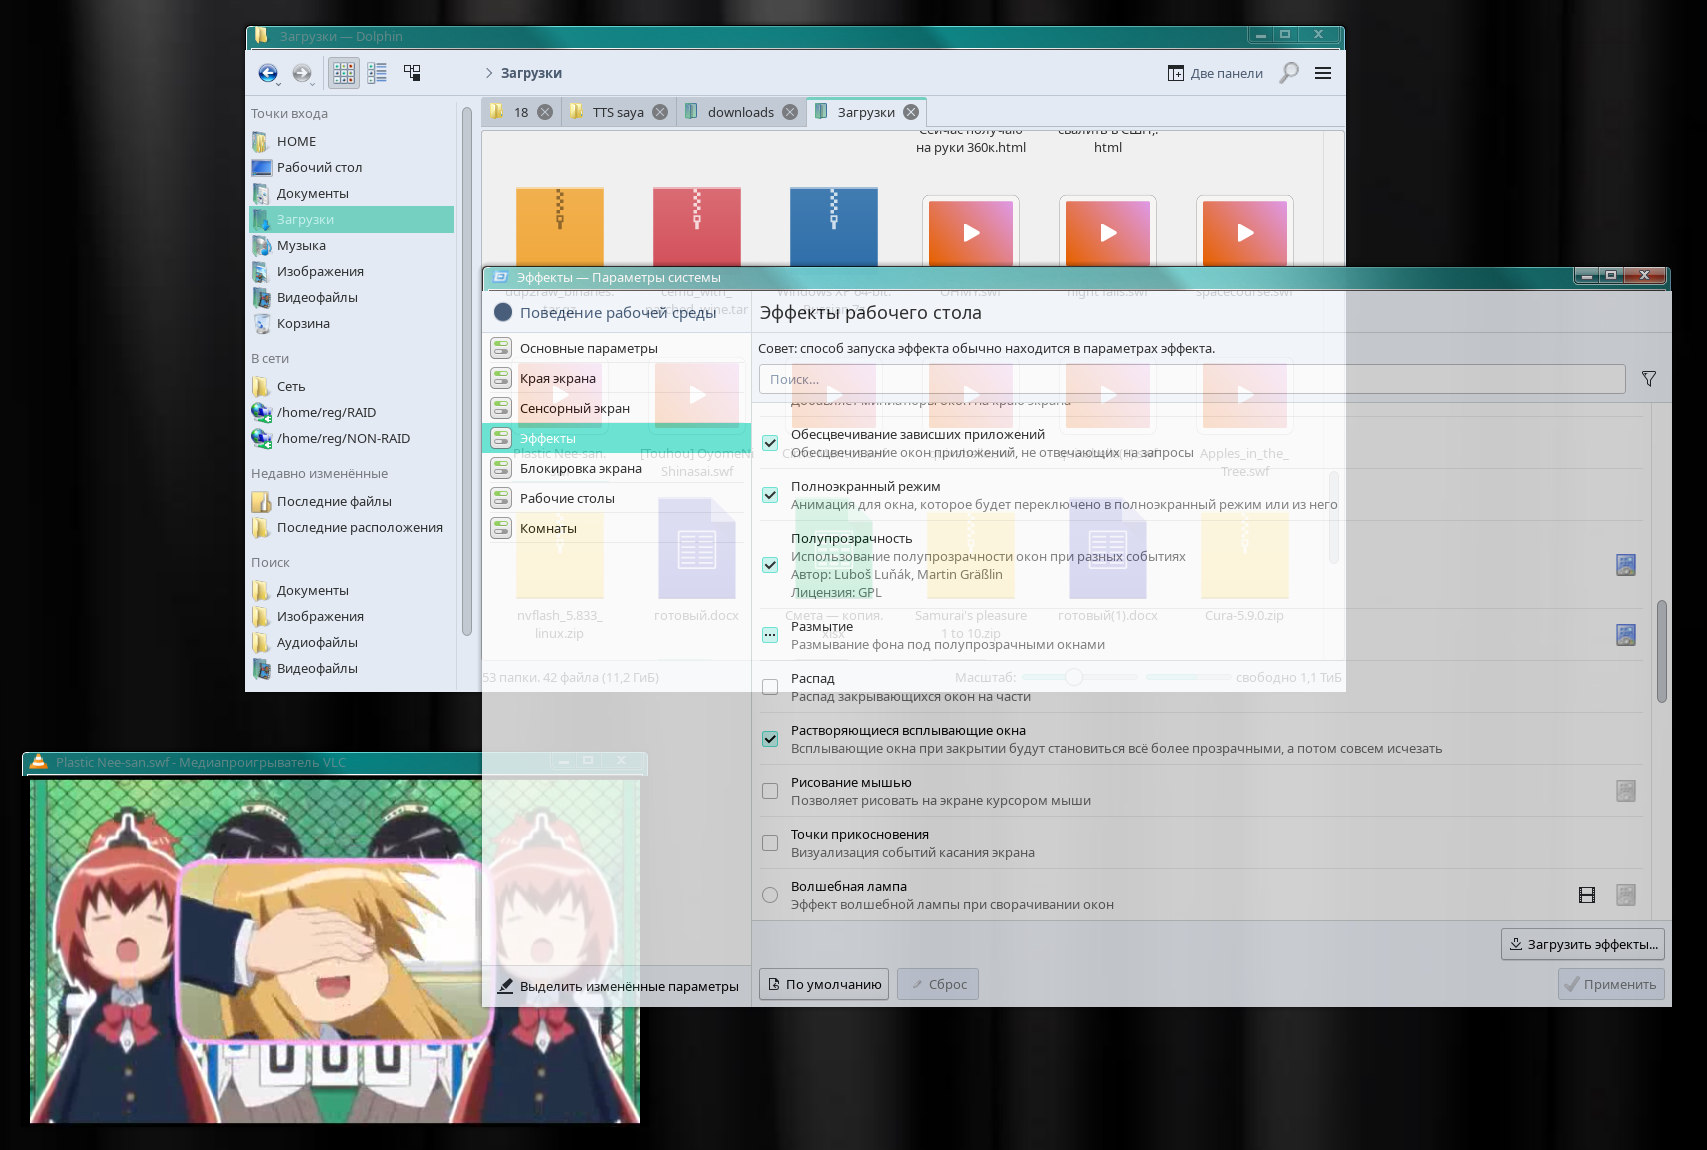The image size is (1707, 1150).
Task: Search Изображения under Поиск section
Action: pos(351,616)
